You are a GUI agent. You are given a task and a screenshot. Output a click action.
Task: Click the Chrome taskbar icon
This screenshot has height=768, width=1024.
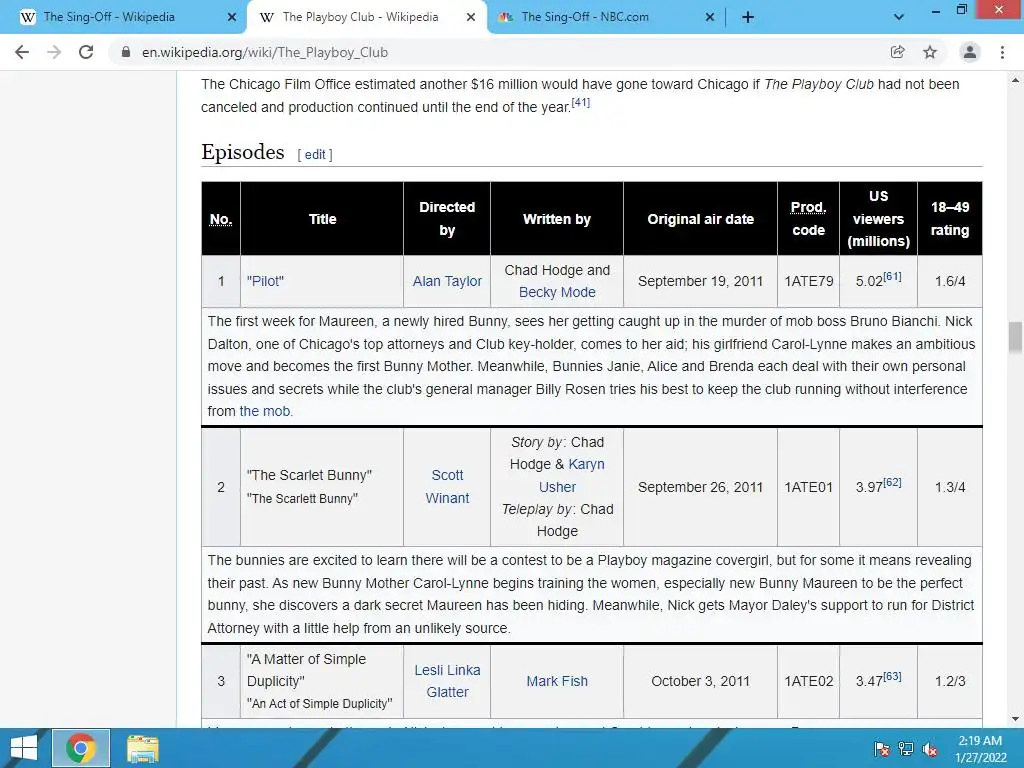[x=81, y=748]
